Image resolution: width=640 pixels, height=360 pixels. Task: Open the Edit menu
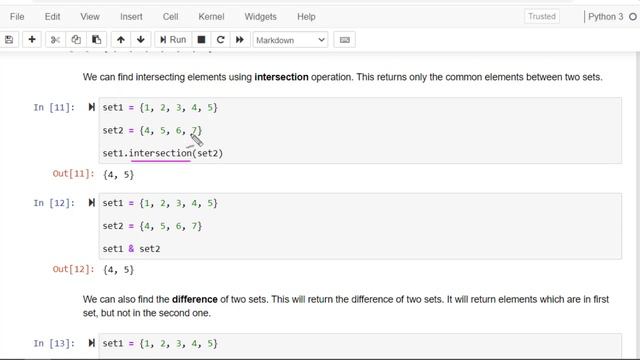click(53, 17)
